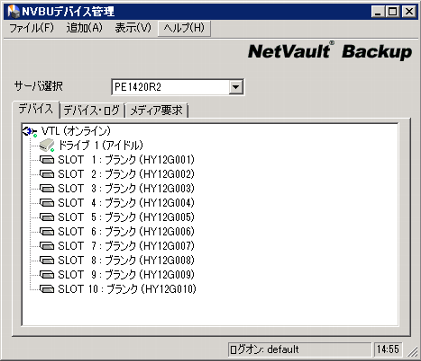Select SLOT 2 text with HY12G002
The image size is (421, 361).
pyautogui.click(x=126, y=174)
